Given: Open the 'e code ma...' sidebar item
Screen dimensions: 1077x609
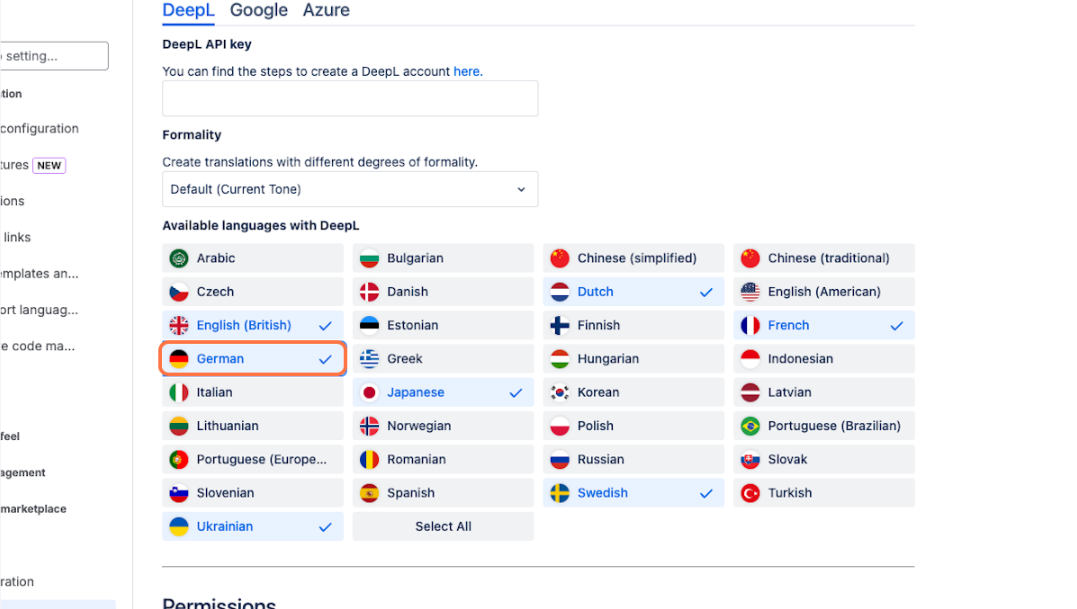Looking at the screenshot, I should (38, 346).
